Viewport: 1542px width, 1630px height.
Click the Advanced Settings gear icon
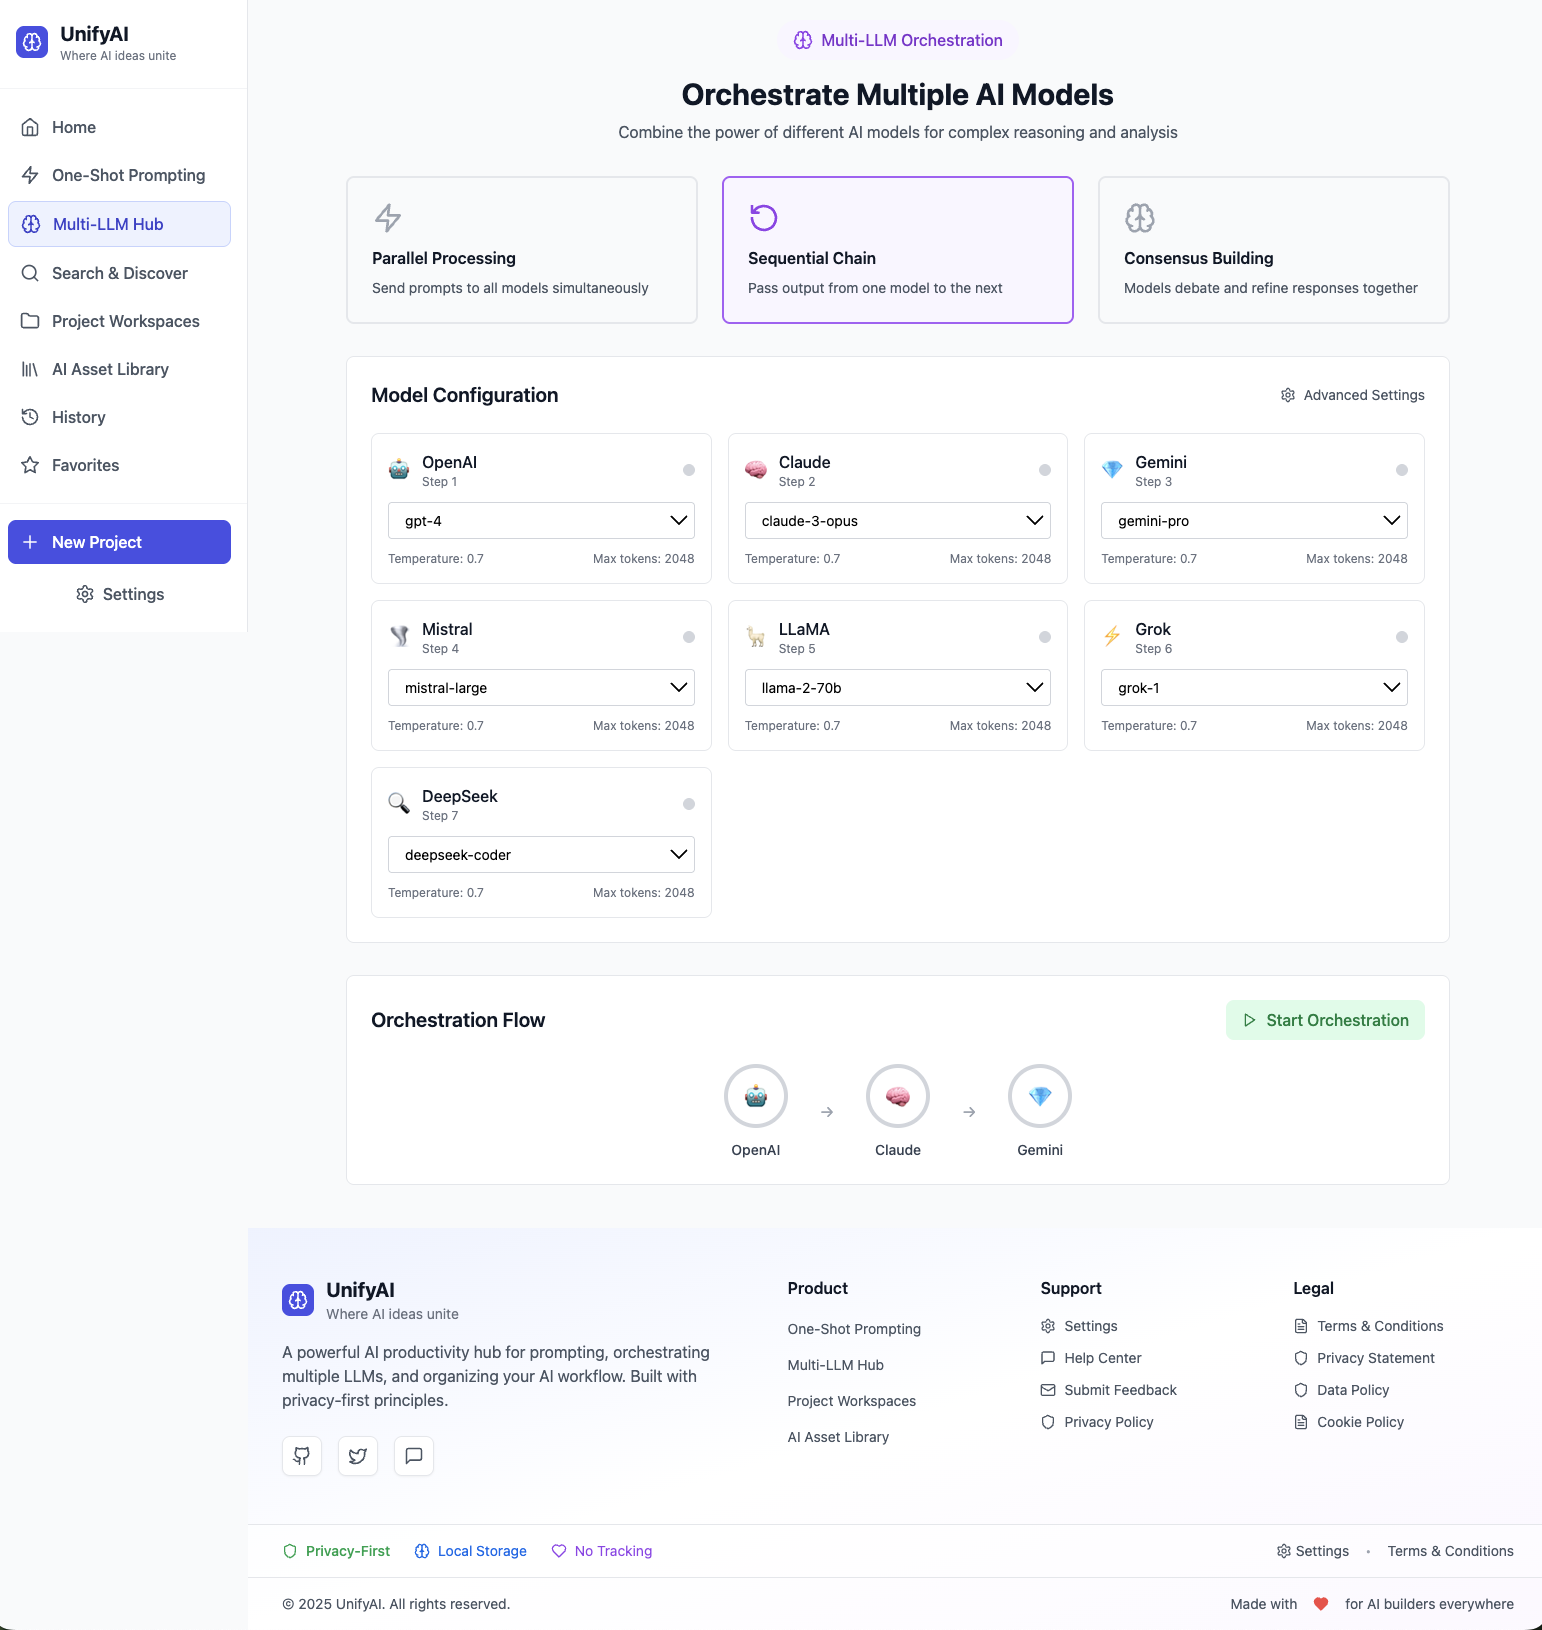pyautogui.click(x=1288, y=395)
